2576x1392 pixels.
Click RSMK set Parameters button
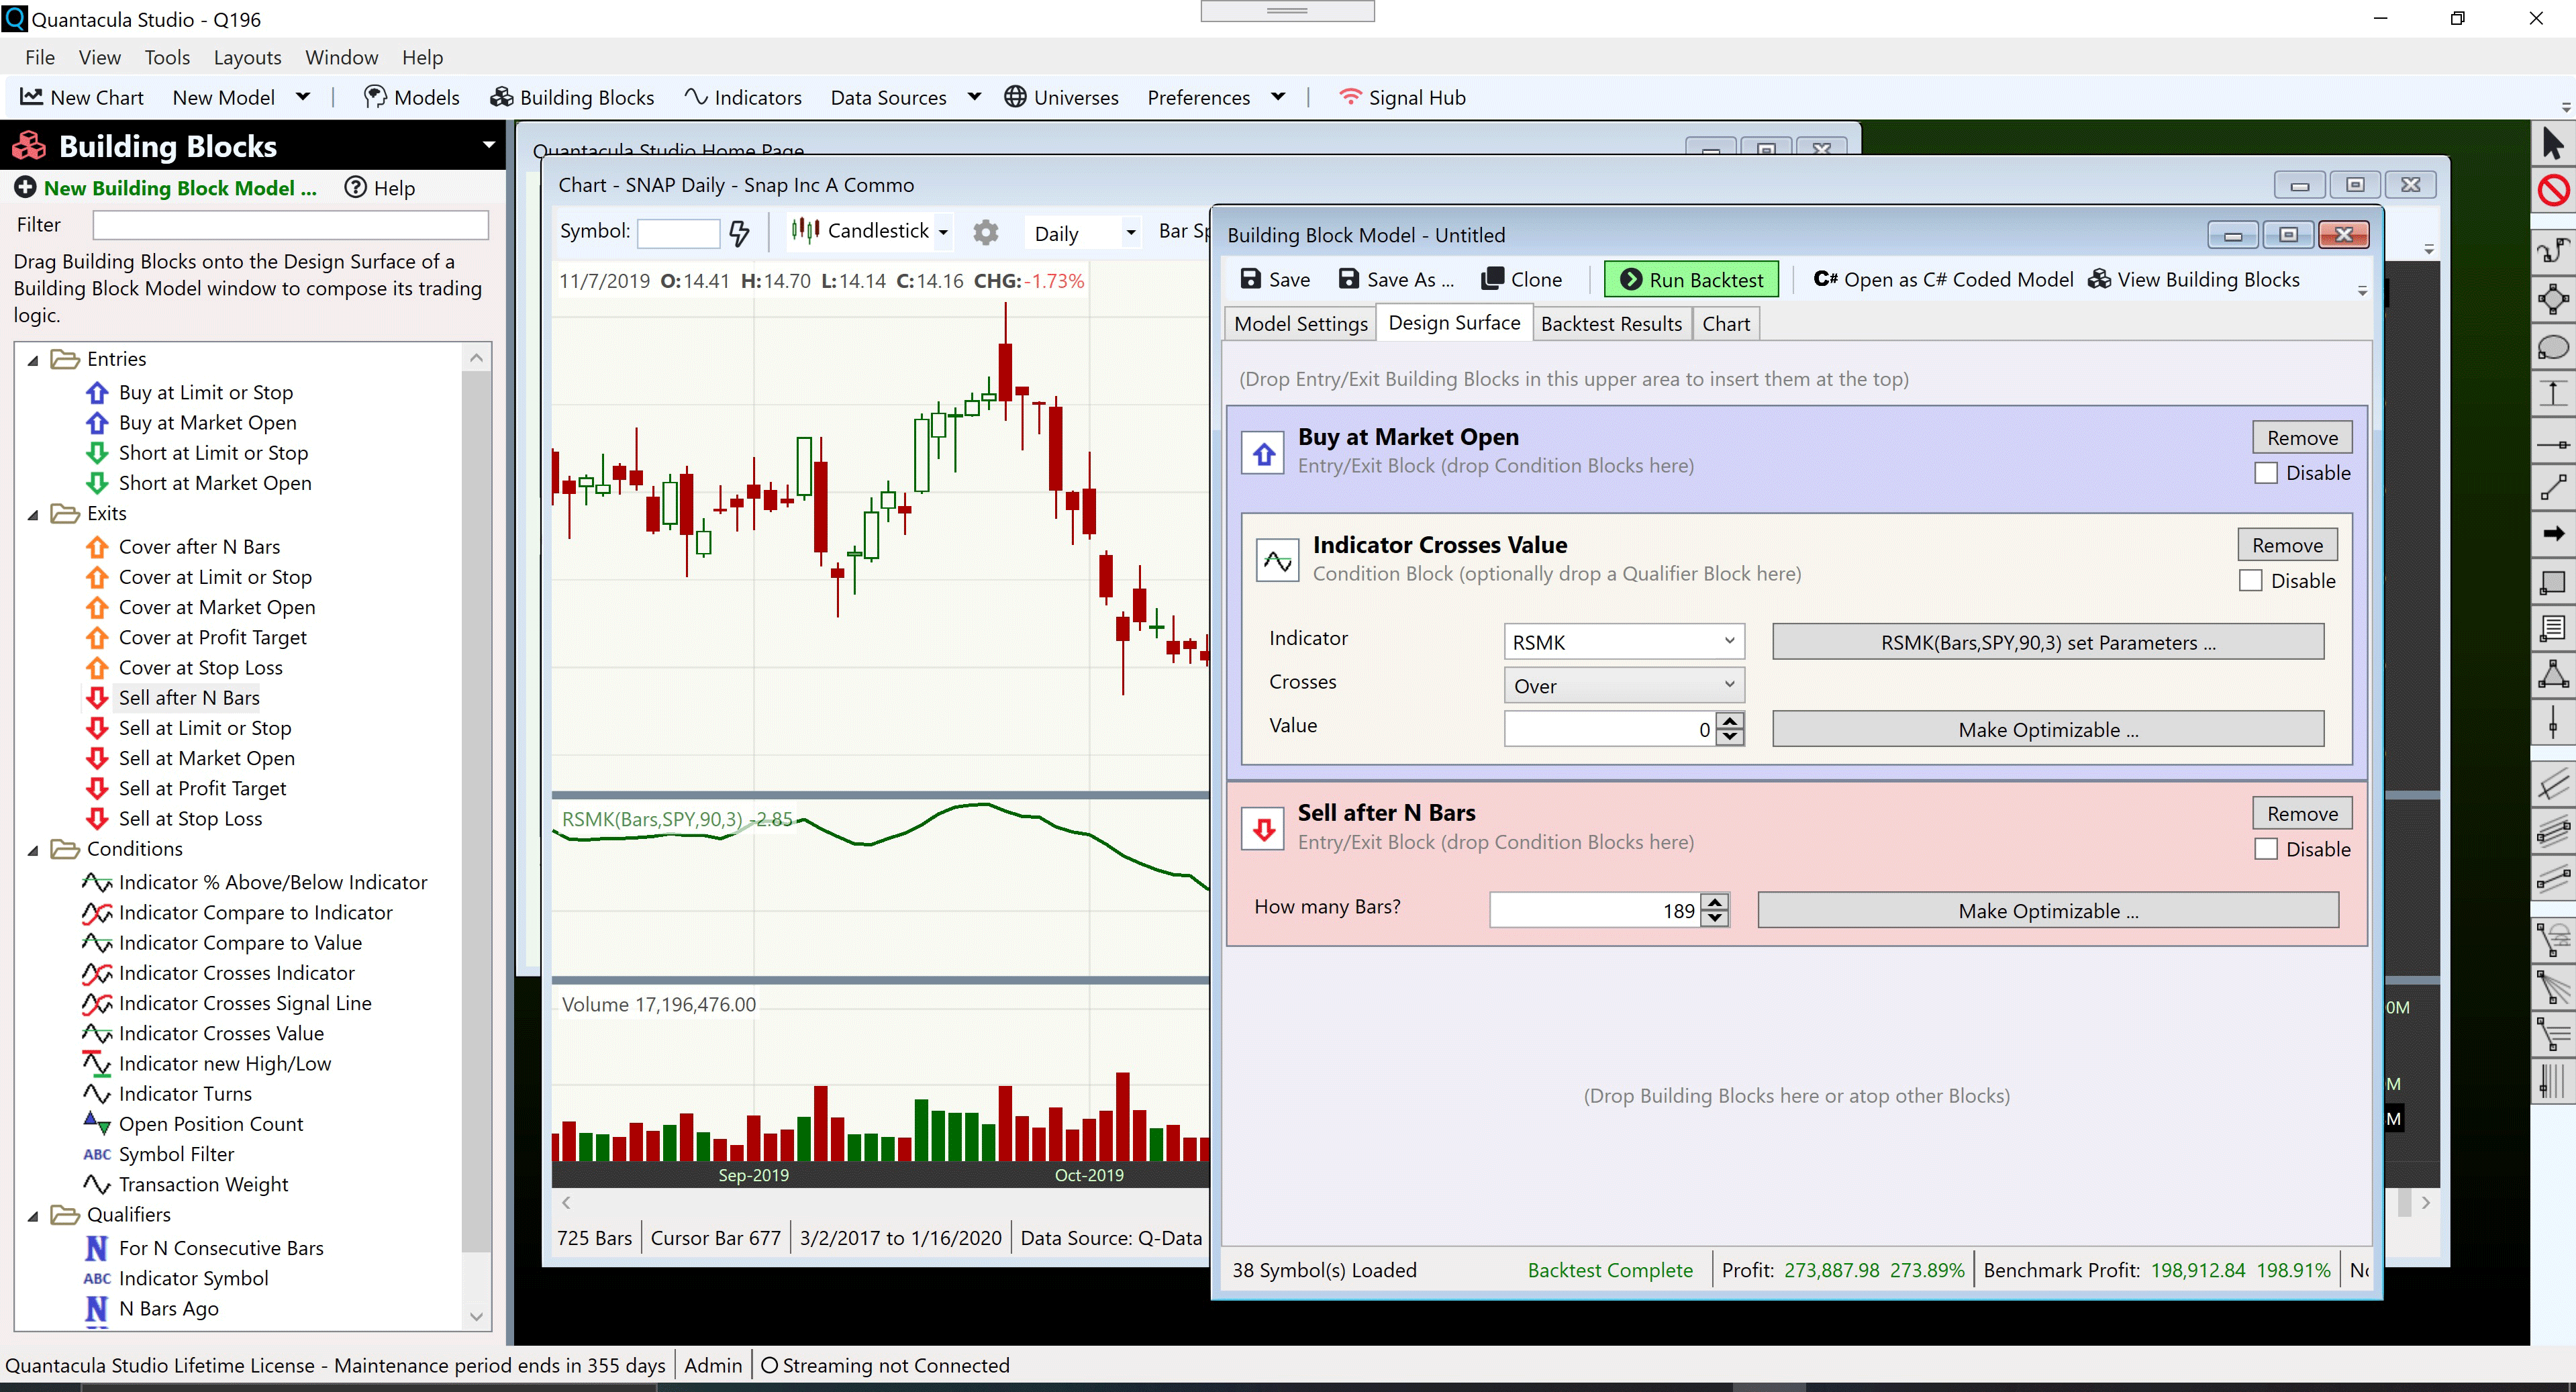click(2048, 642)
